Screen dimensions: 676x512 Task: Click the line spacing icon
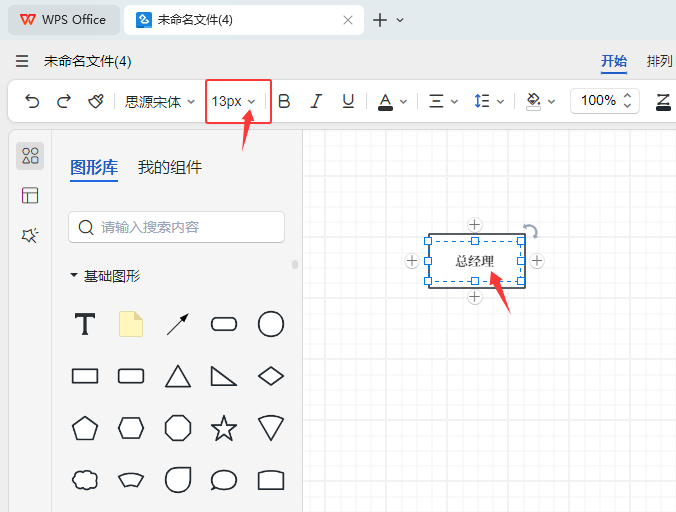pyautogui.click(x=482, y=101)
